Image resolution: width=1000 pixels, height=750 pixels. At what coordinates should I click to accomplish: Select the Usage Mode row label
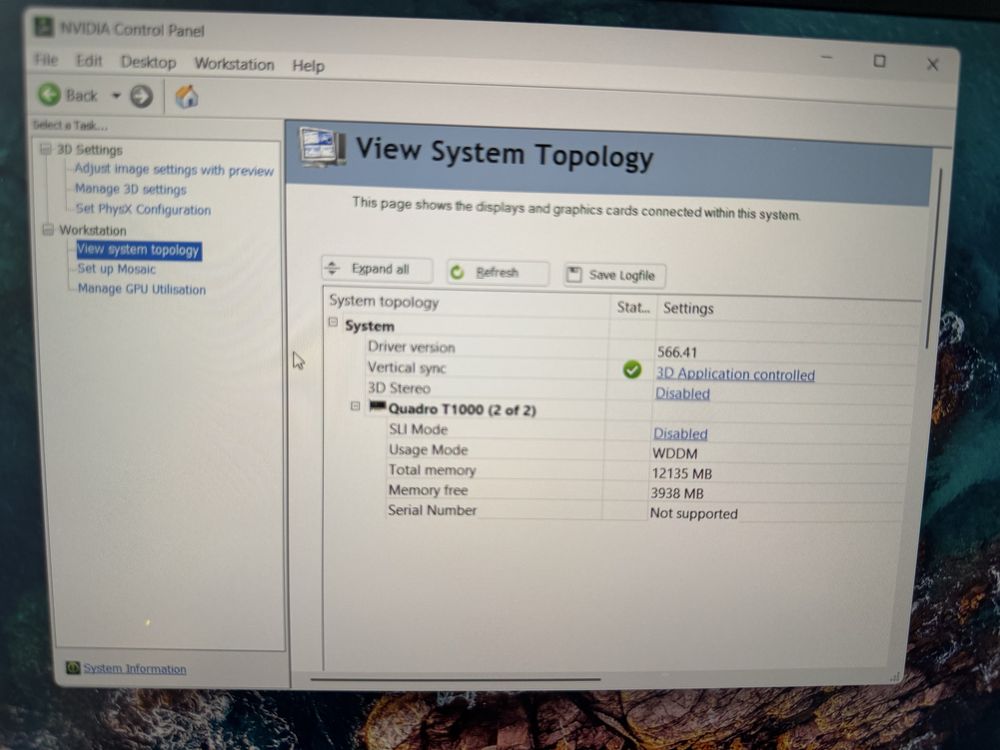pyautogui.click(x=428, y=450)
